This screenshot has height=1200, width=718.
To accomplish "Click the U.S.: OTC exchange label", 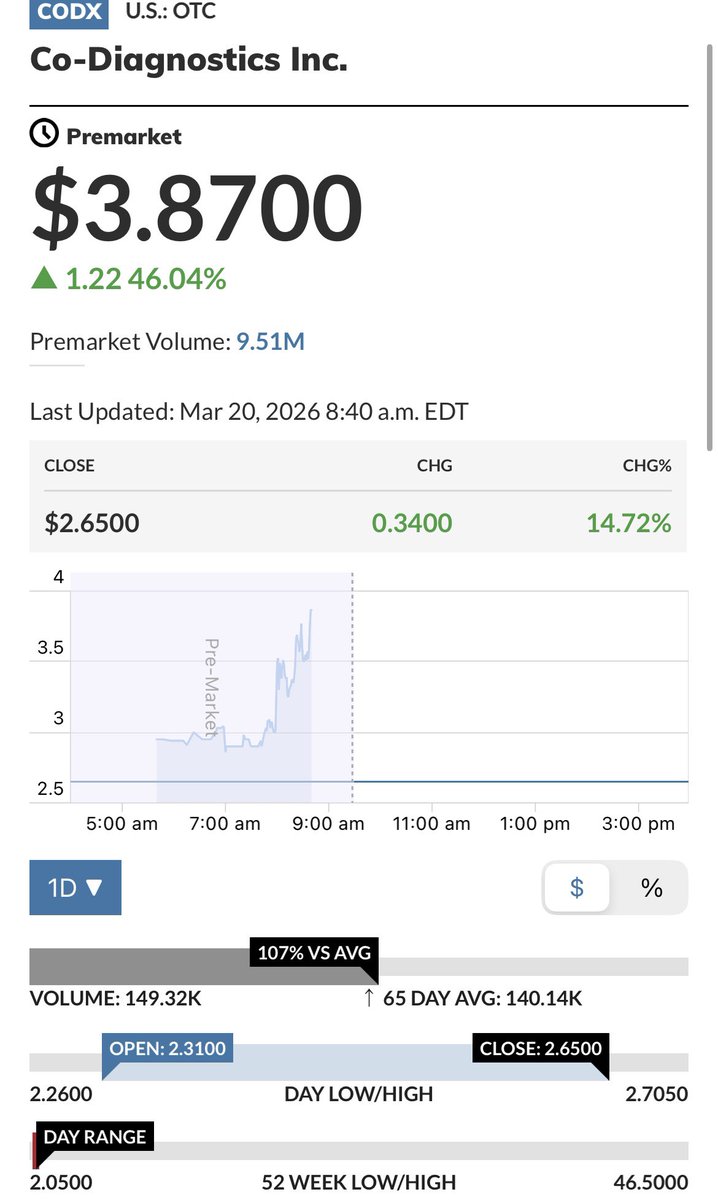I will tap(170, 12).
